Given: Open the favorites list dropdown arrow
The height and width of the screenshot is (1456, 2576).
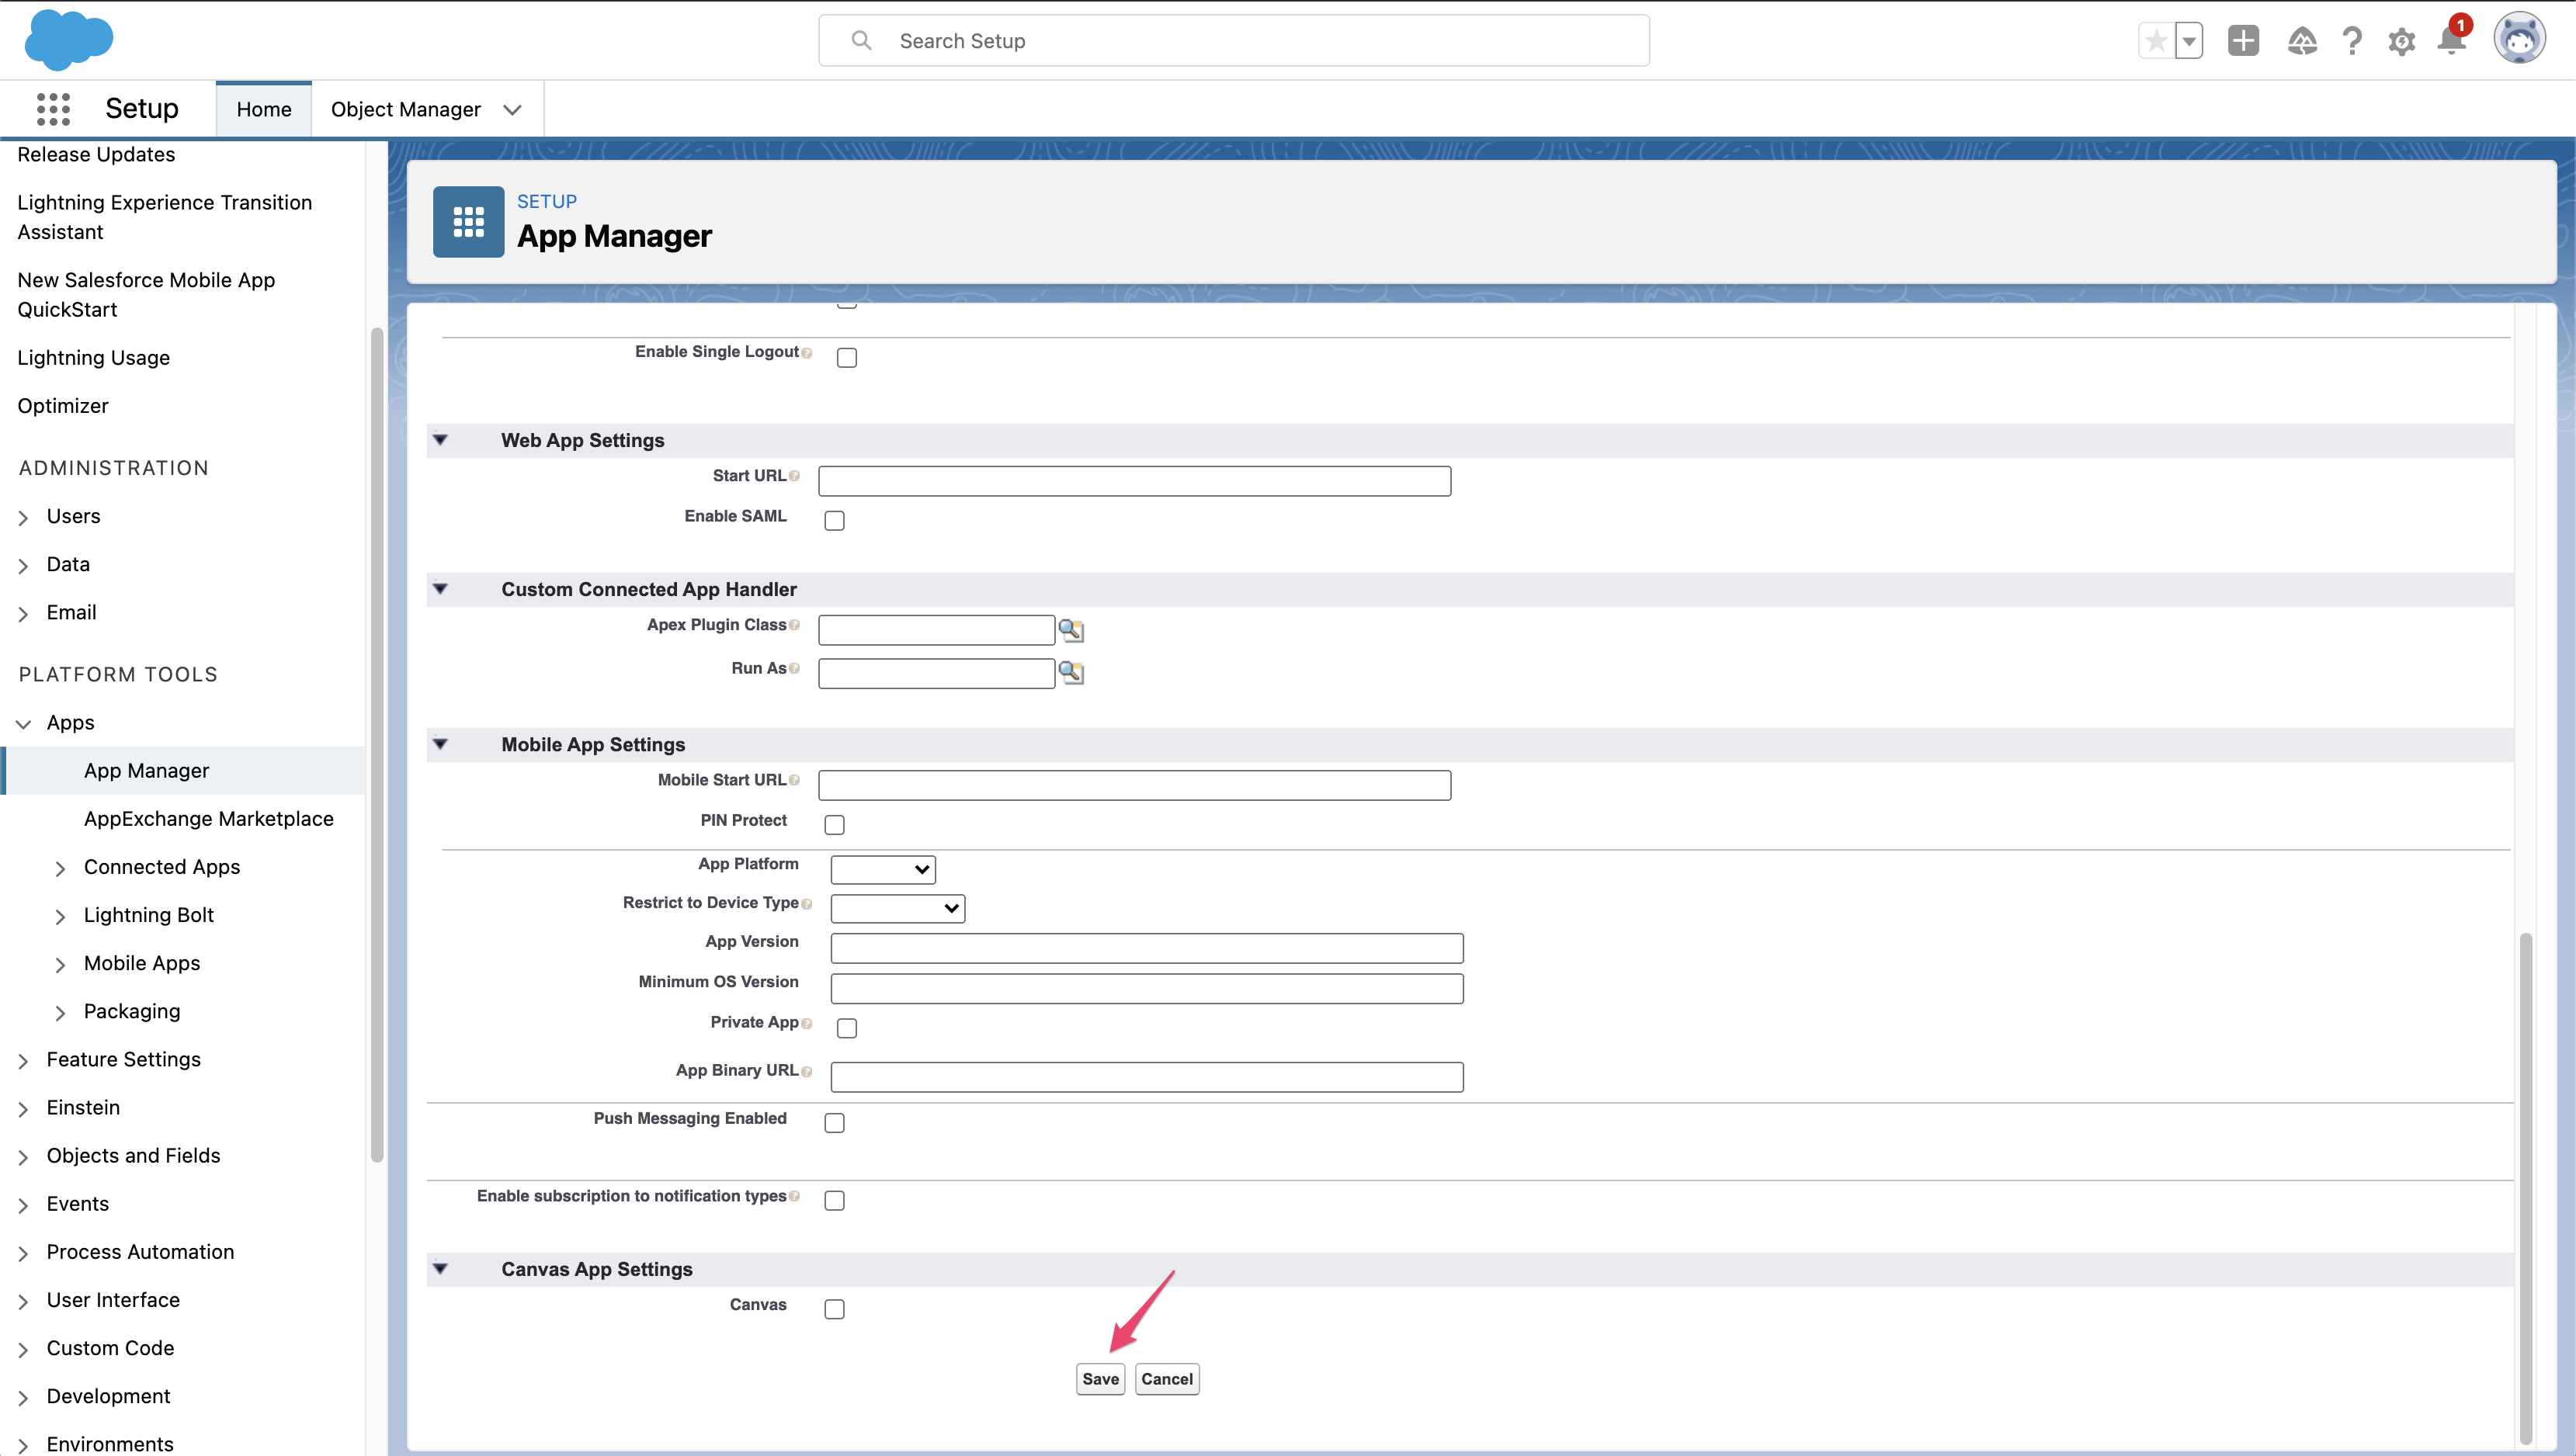Looking at the screenshot, I should (x=2189, y=41).
